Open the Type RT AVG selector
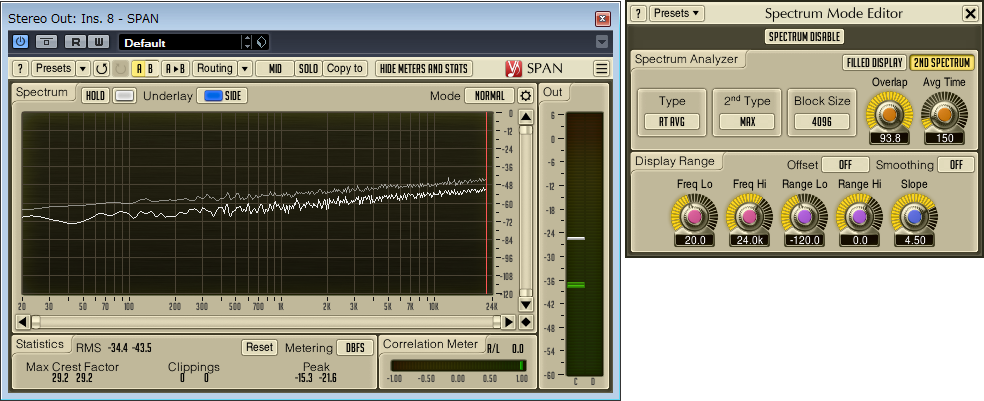The image size is (984, 401). point(672,122)
